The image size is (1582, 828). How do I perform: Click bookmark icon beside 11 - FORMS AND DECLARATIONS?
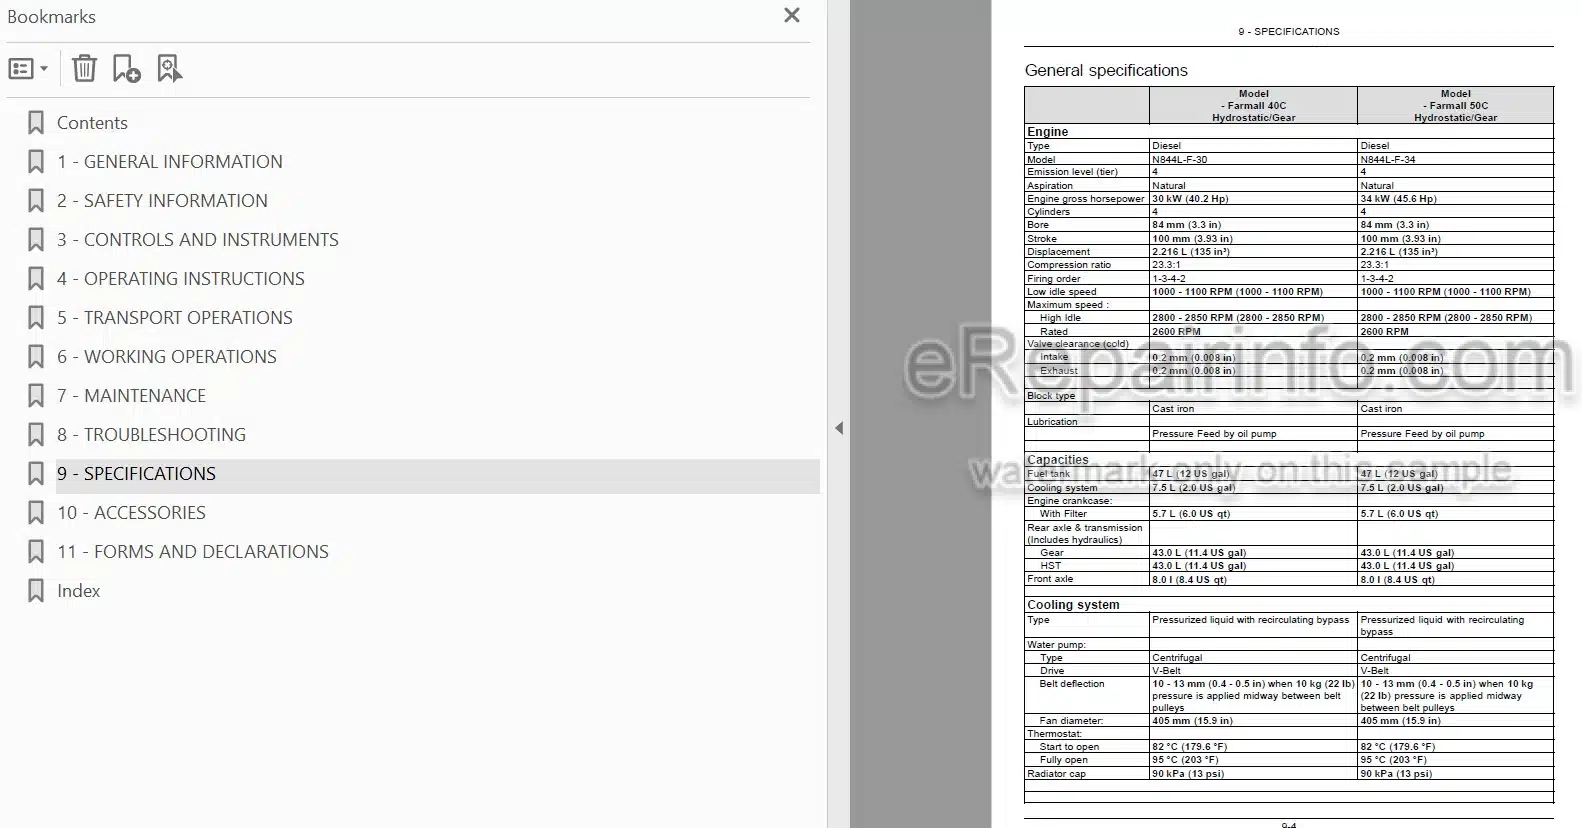(x=36, y=552)
